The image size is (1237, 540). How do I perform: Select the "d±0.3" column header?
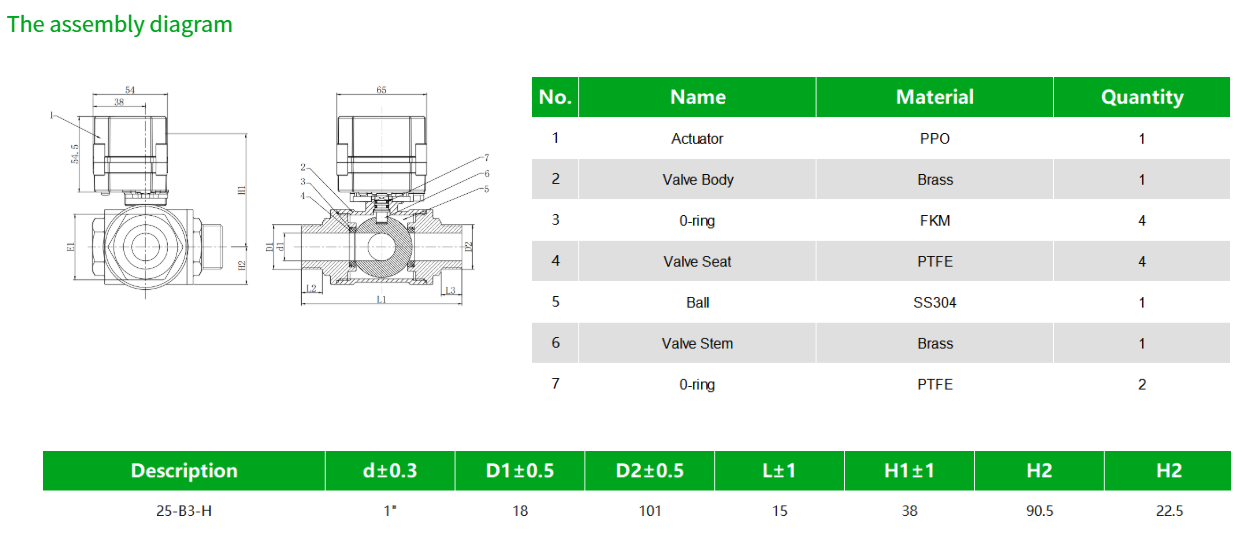coord(390,471)
